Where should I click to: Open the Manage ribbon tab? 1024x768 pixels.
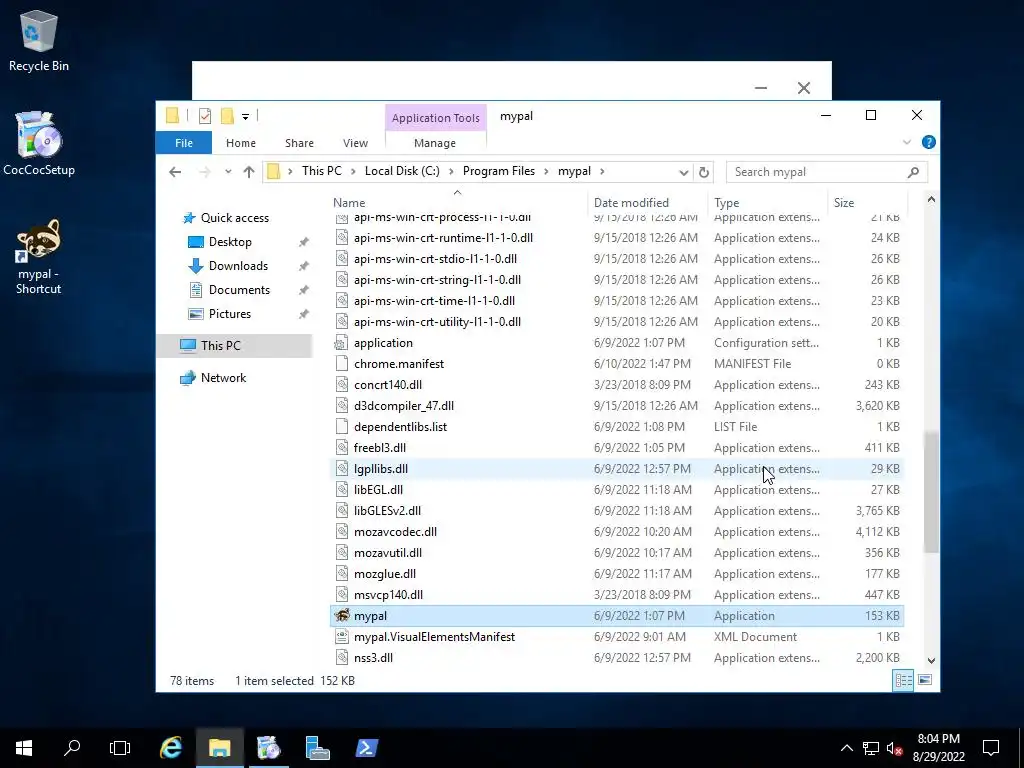click(435, 143)
